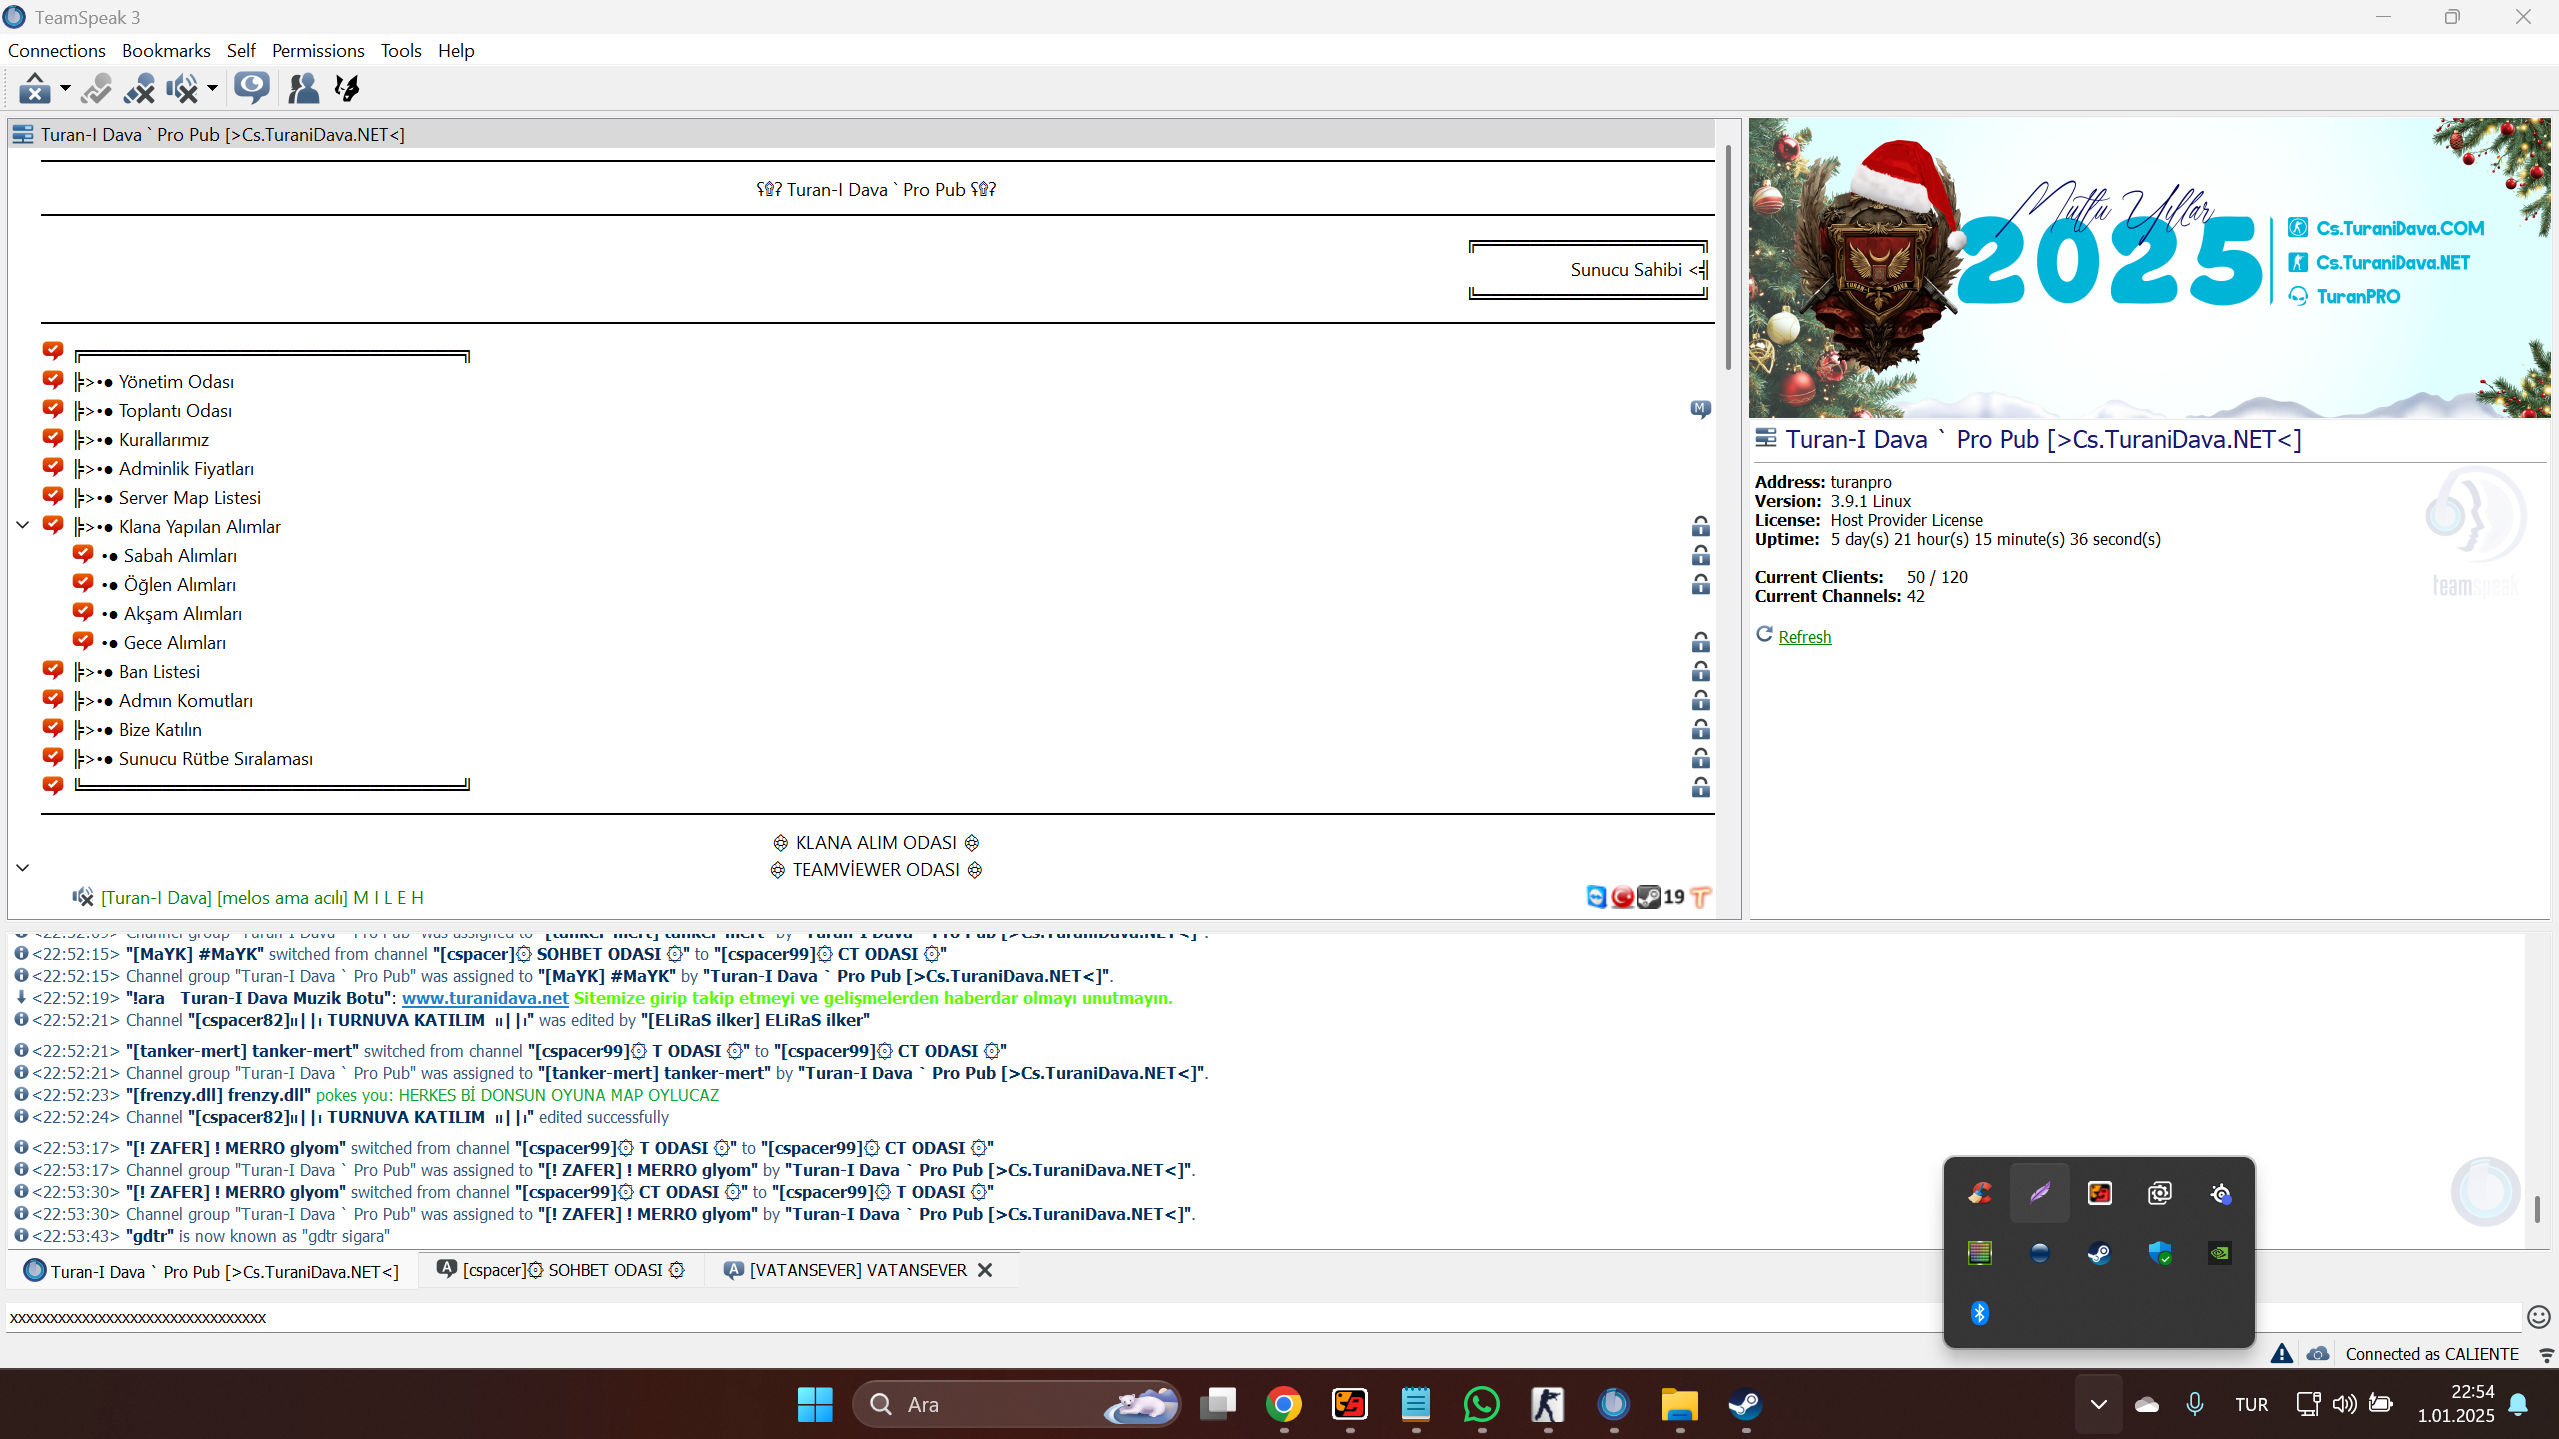Image resolution: width=2559 pixels, height=1439 pixels.
Task: Select the Öğlen Alımları subchannel
Action: click(x=180, y=584)
